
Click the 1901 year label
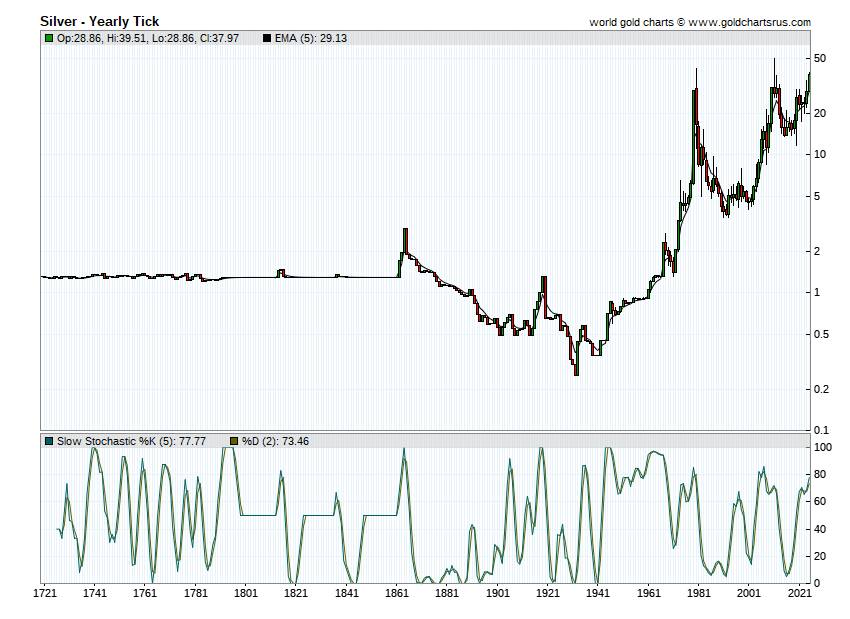(498, 593)
